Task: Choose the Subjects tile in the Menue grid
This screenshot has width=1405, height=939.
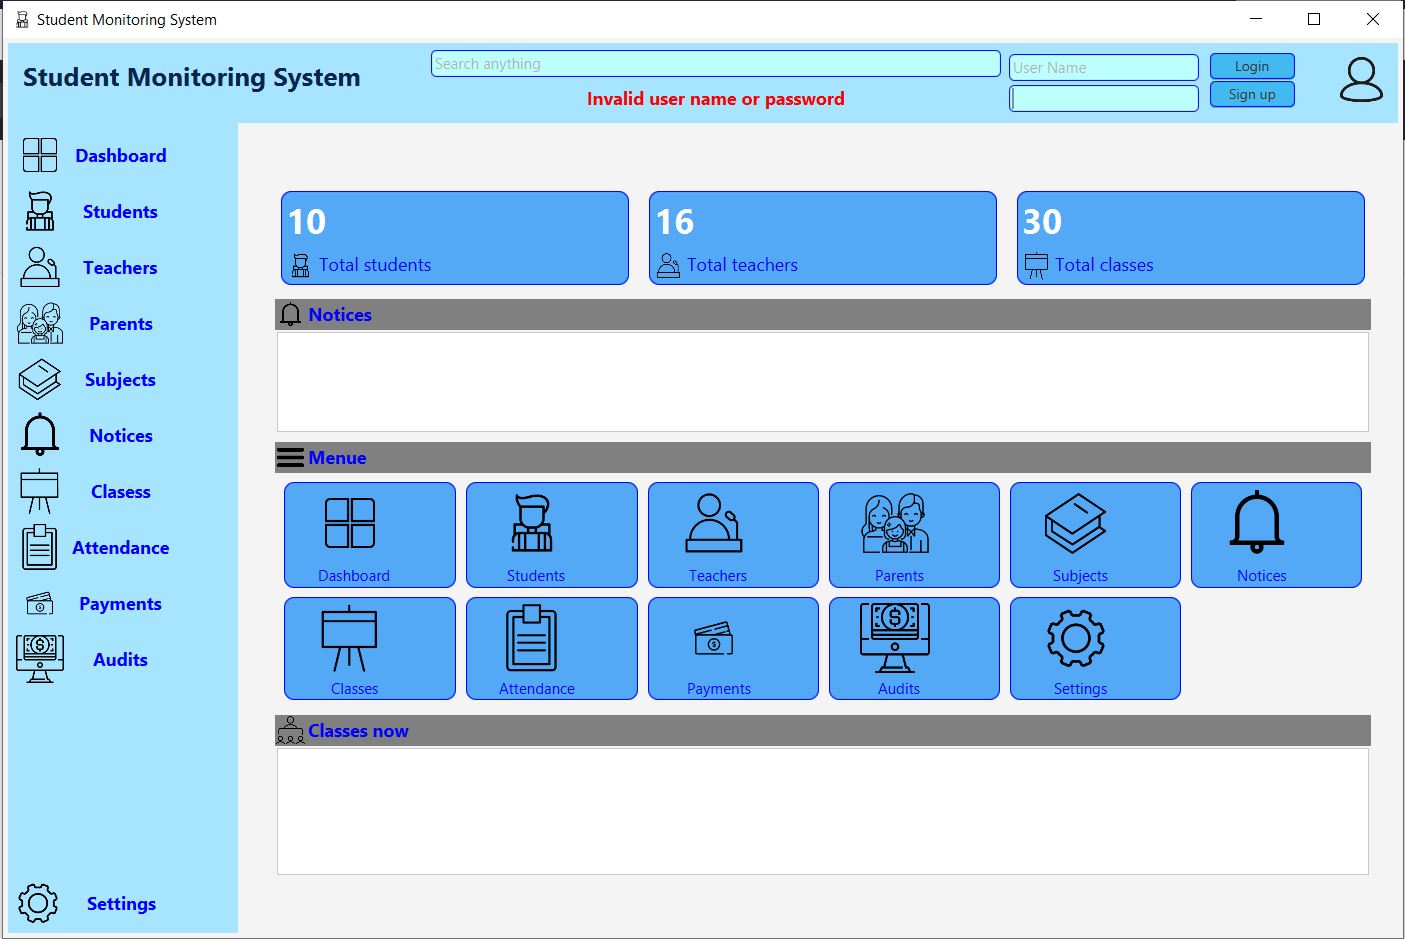Action: click(1096, 535)
